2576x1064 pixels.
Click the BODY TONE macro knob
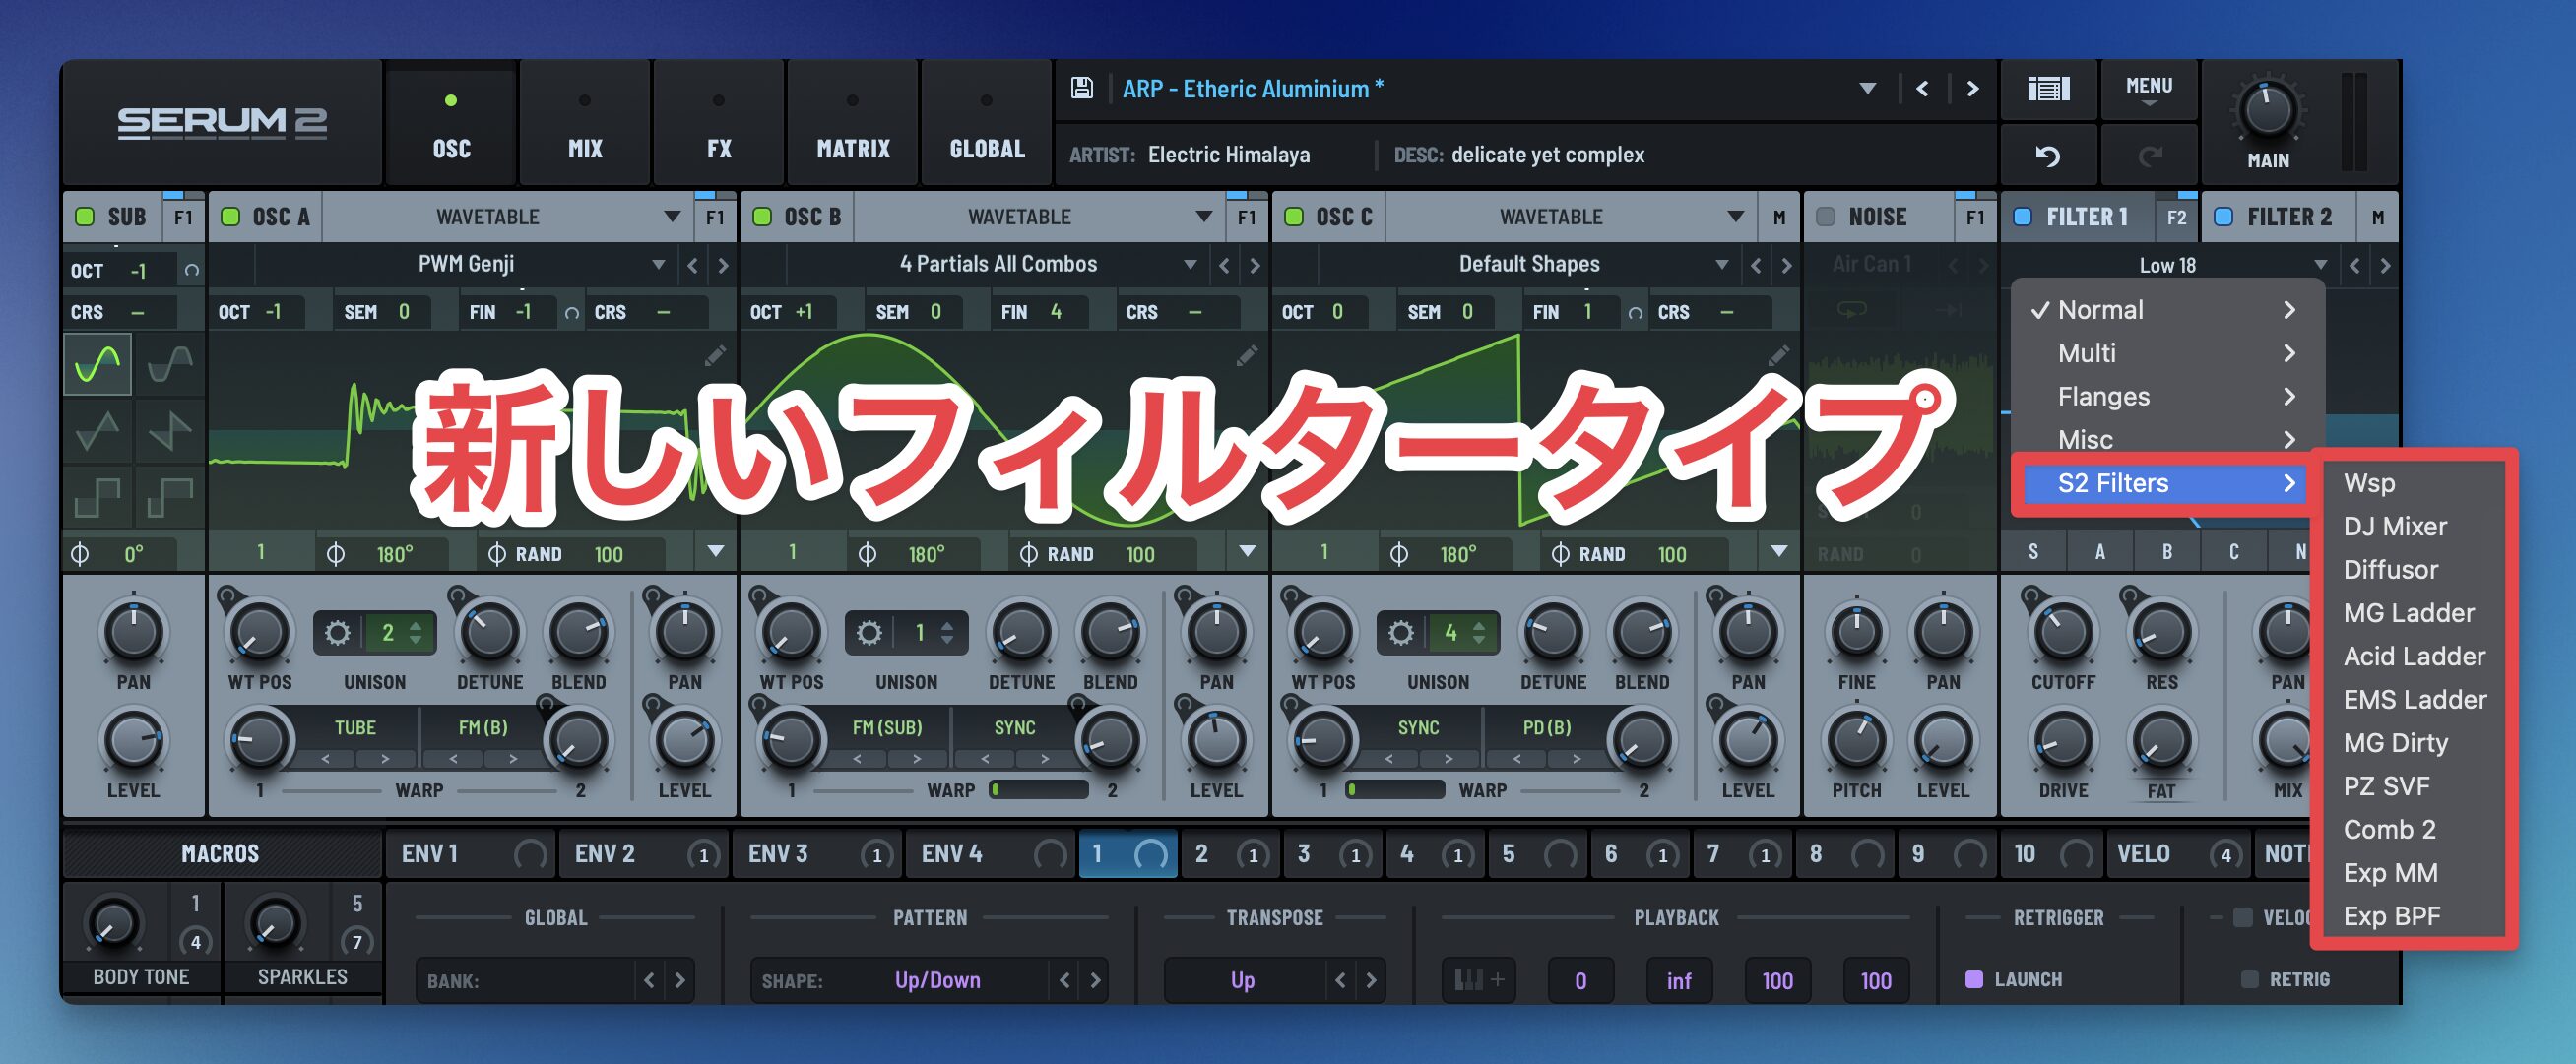113,923
